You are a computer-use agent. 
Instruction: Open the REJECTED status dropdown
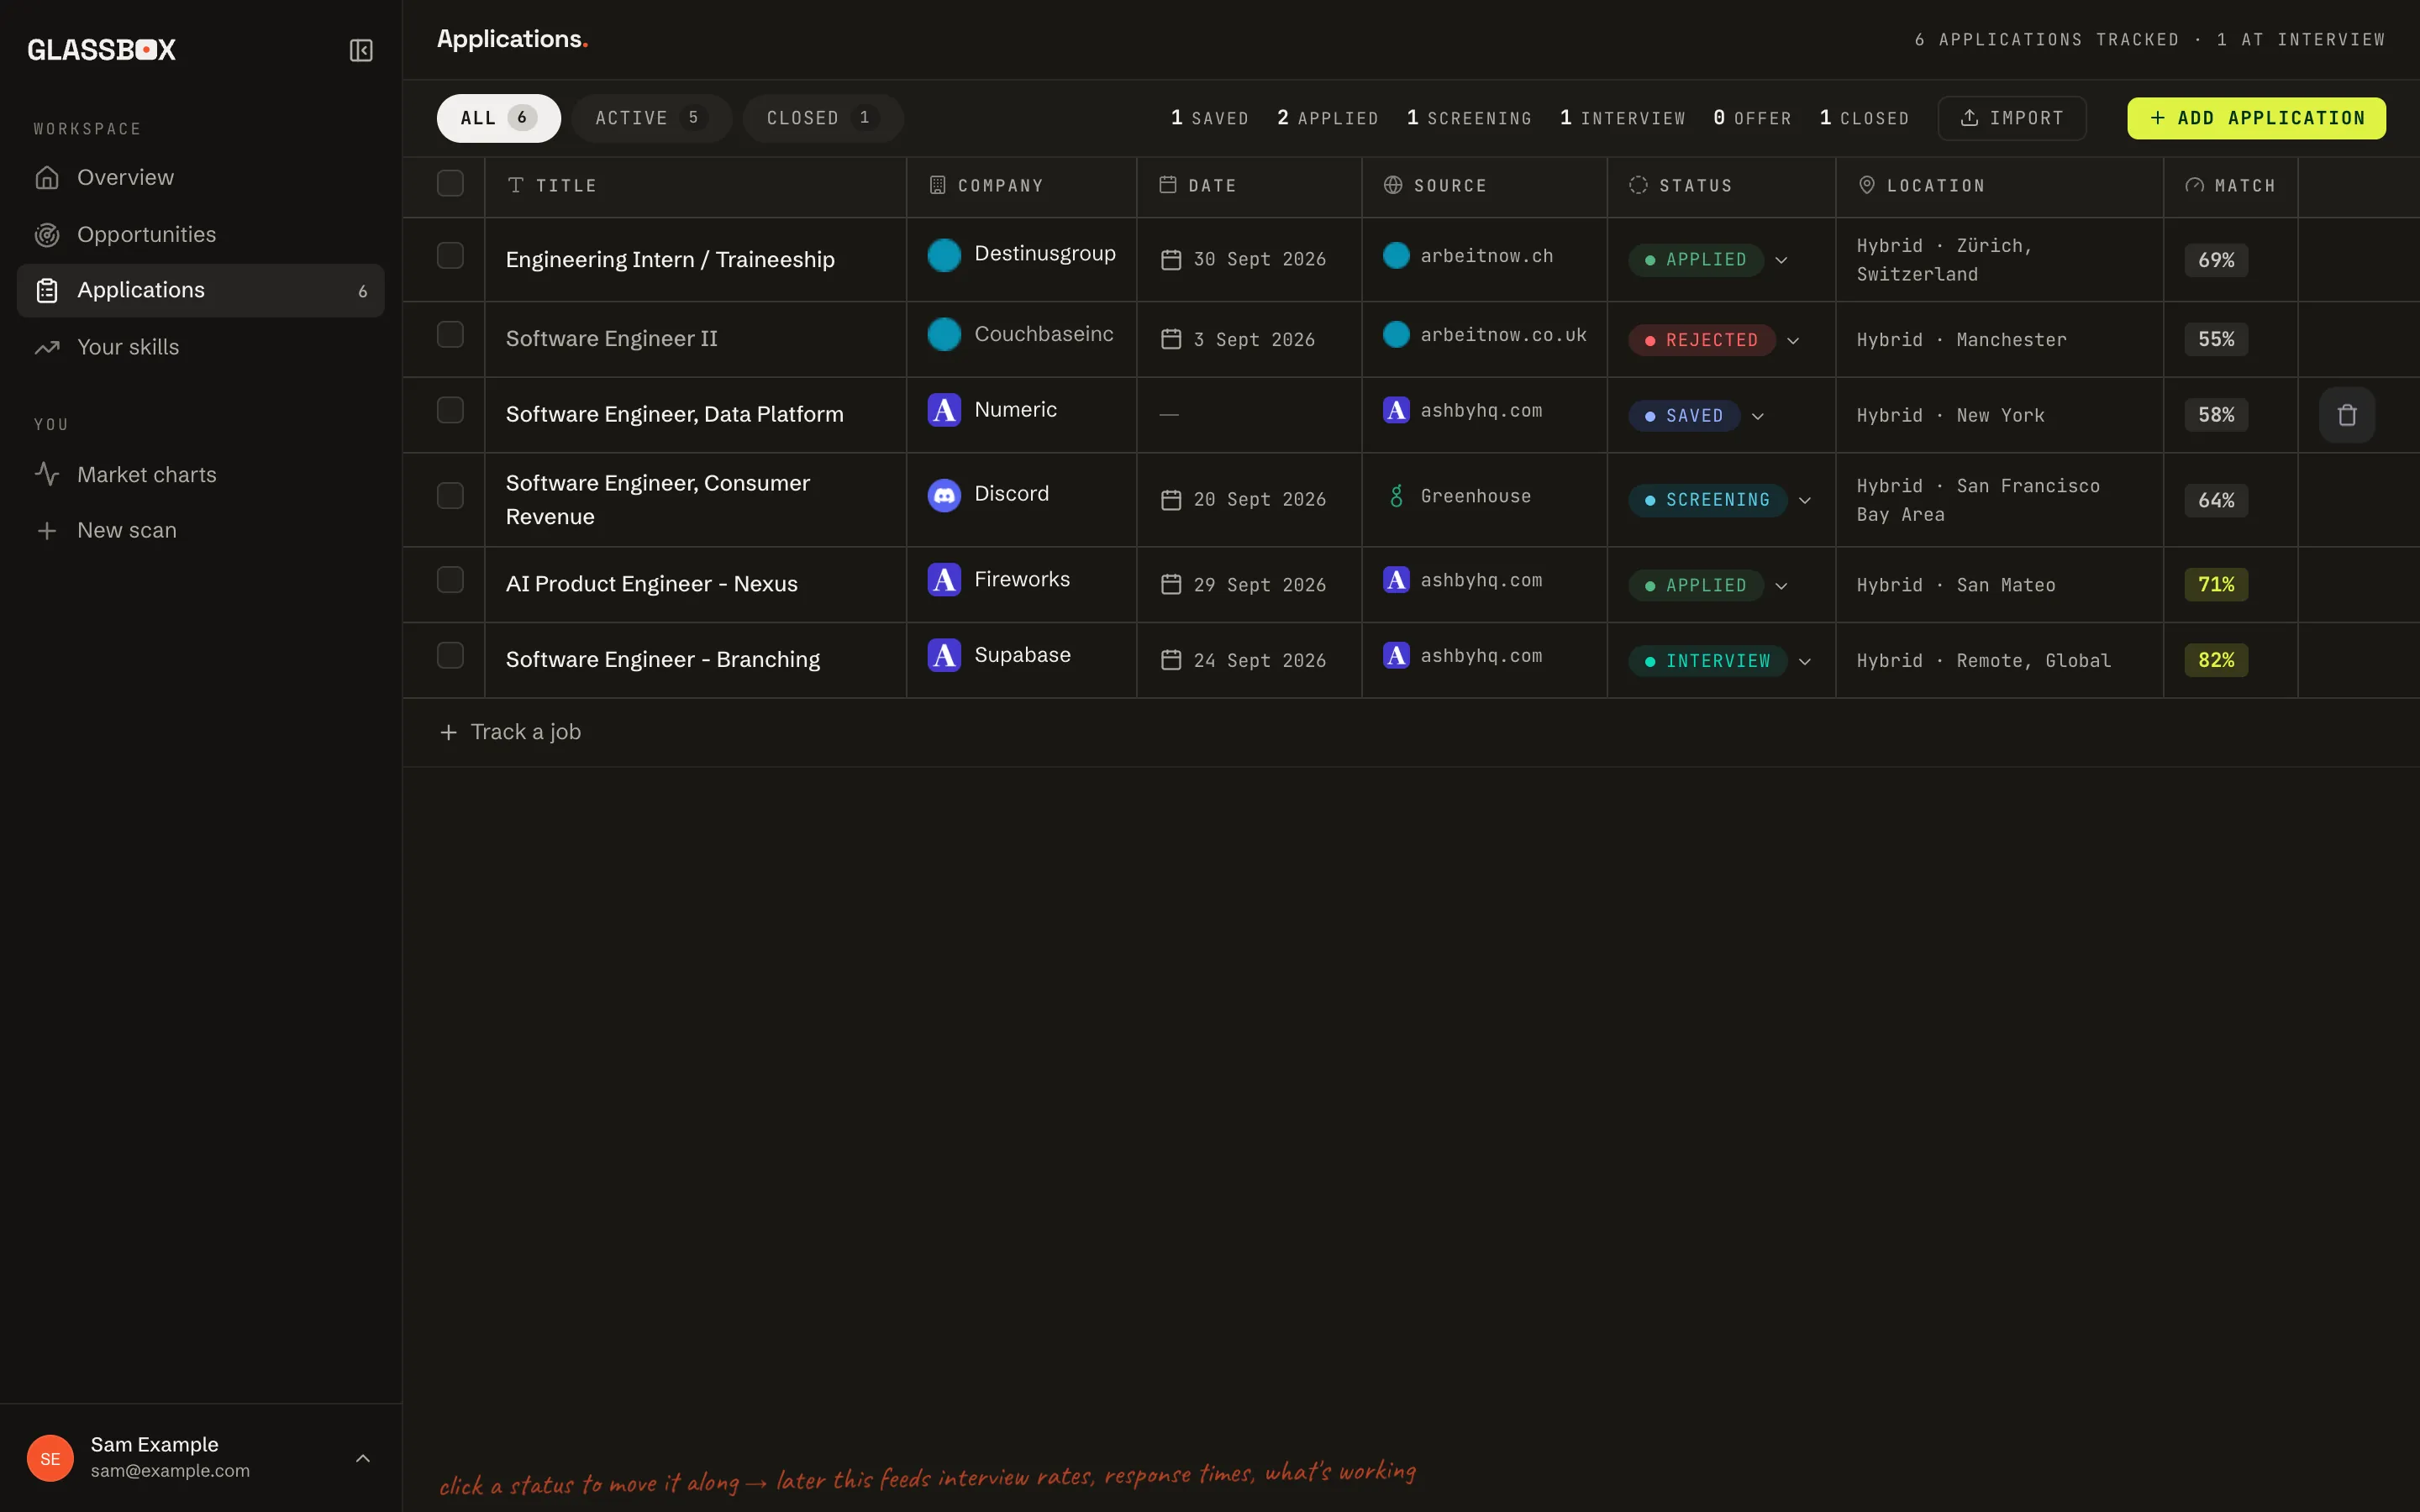pyautogui.click(x=1714, y=340)
